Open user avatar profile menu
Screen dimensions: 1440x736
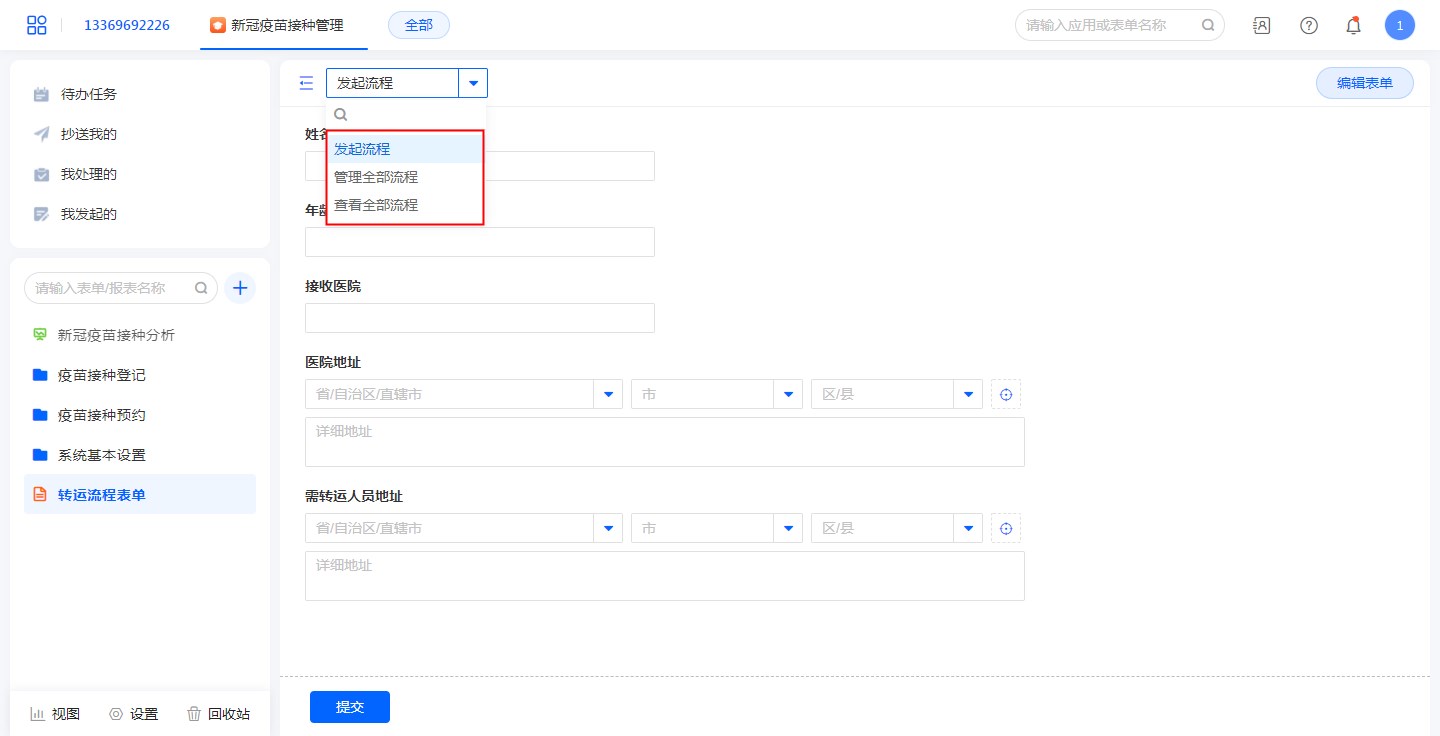[x=1399, y=25]
